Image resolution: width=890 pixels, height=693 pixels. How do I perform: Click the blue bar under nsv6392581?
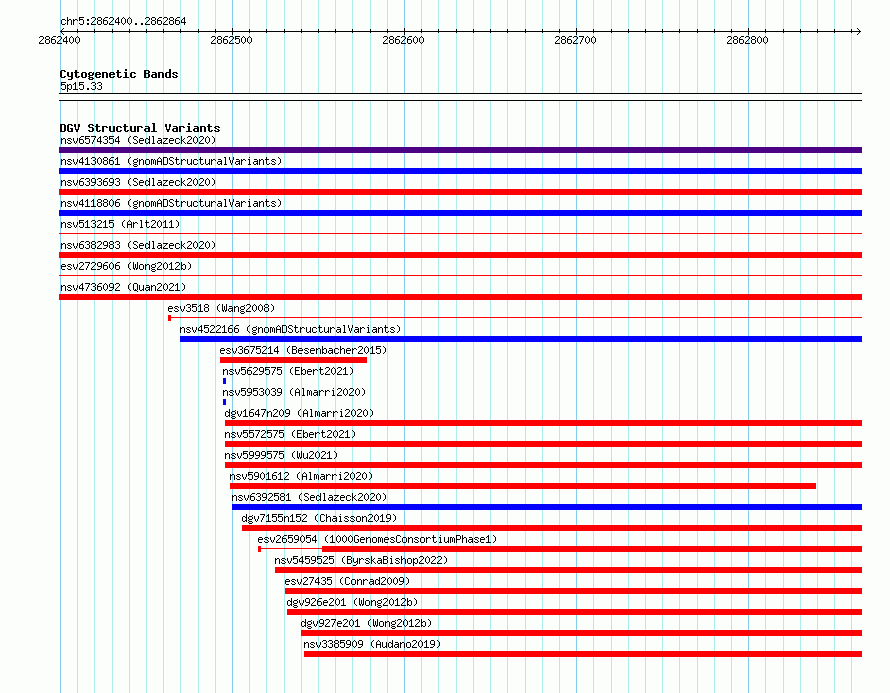(x=547, y=507)
